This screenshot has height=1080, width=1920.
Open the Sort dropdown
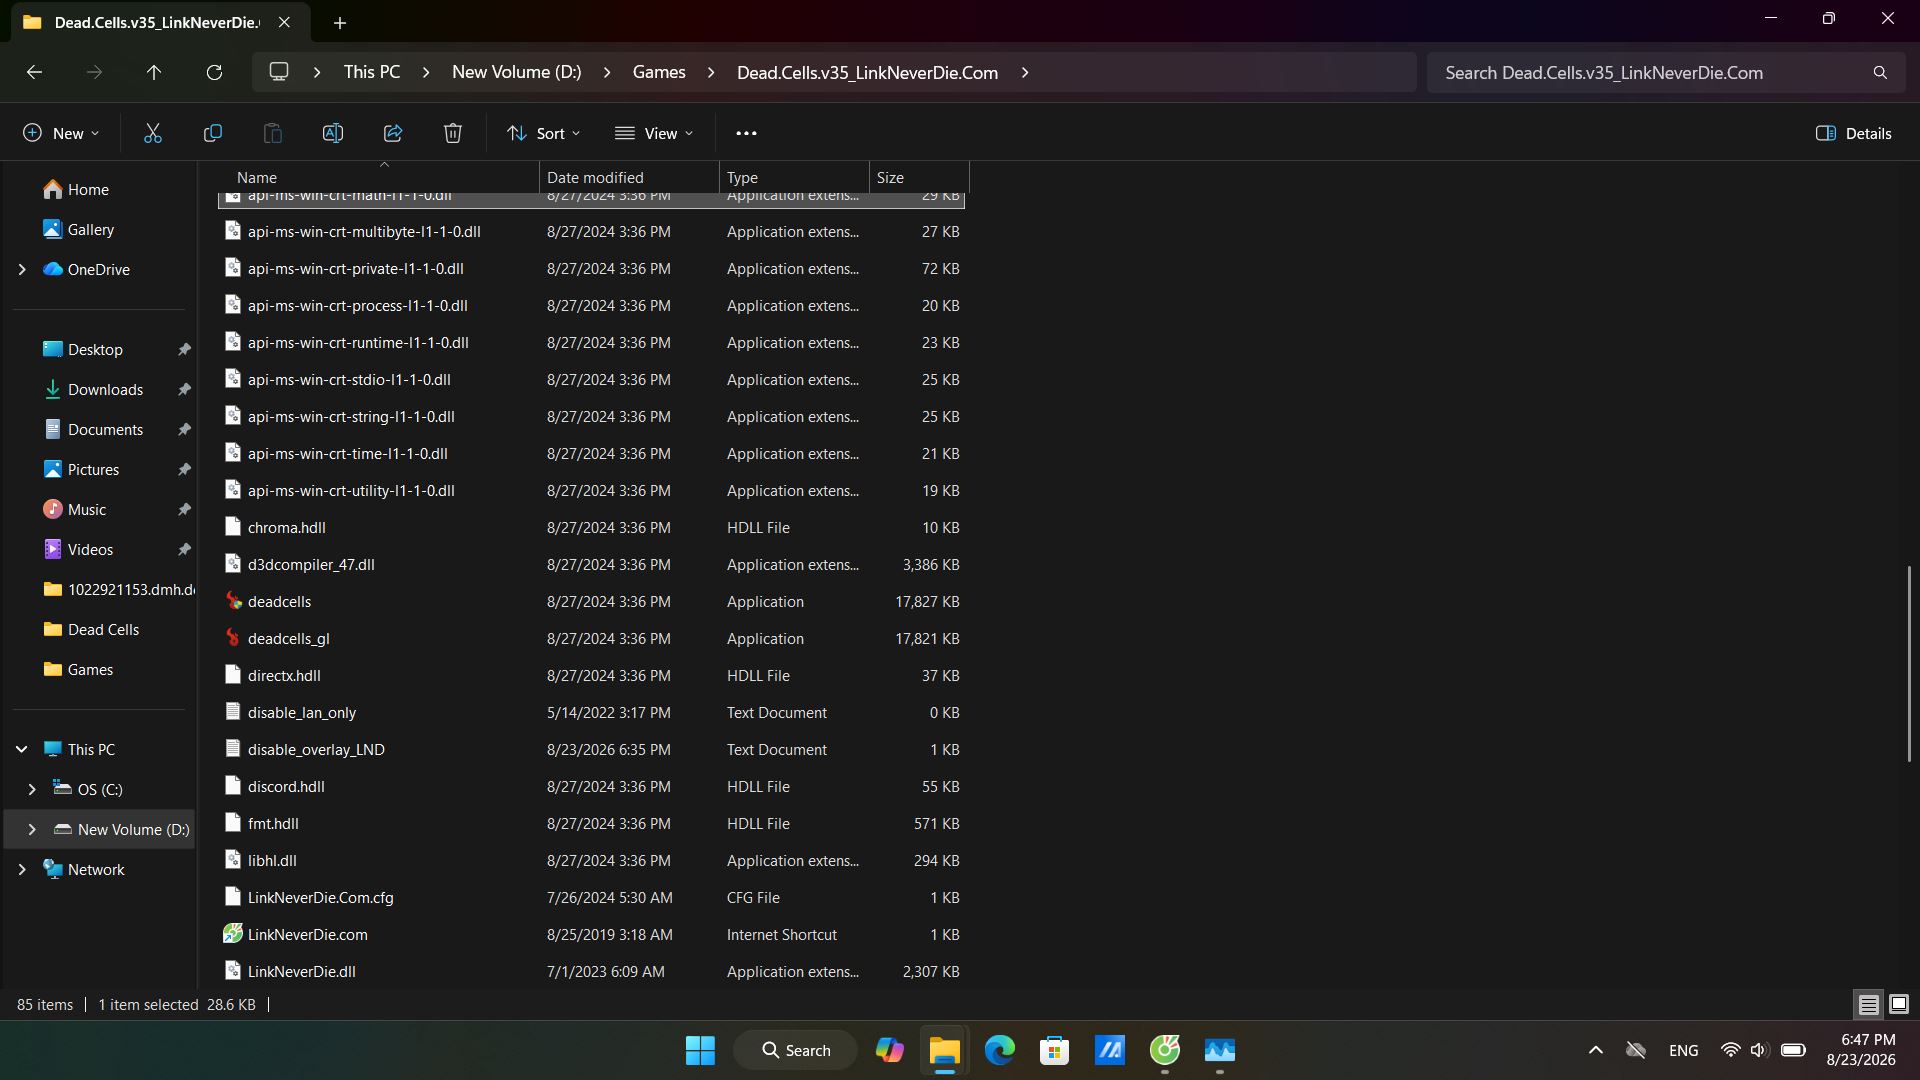click(x=544, y=133)
